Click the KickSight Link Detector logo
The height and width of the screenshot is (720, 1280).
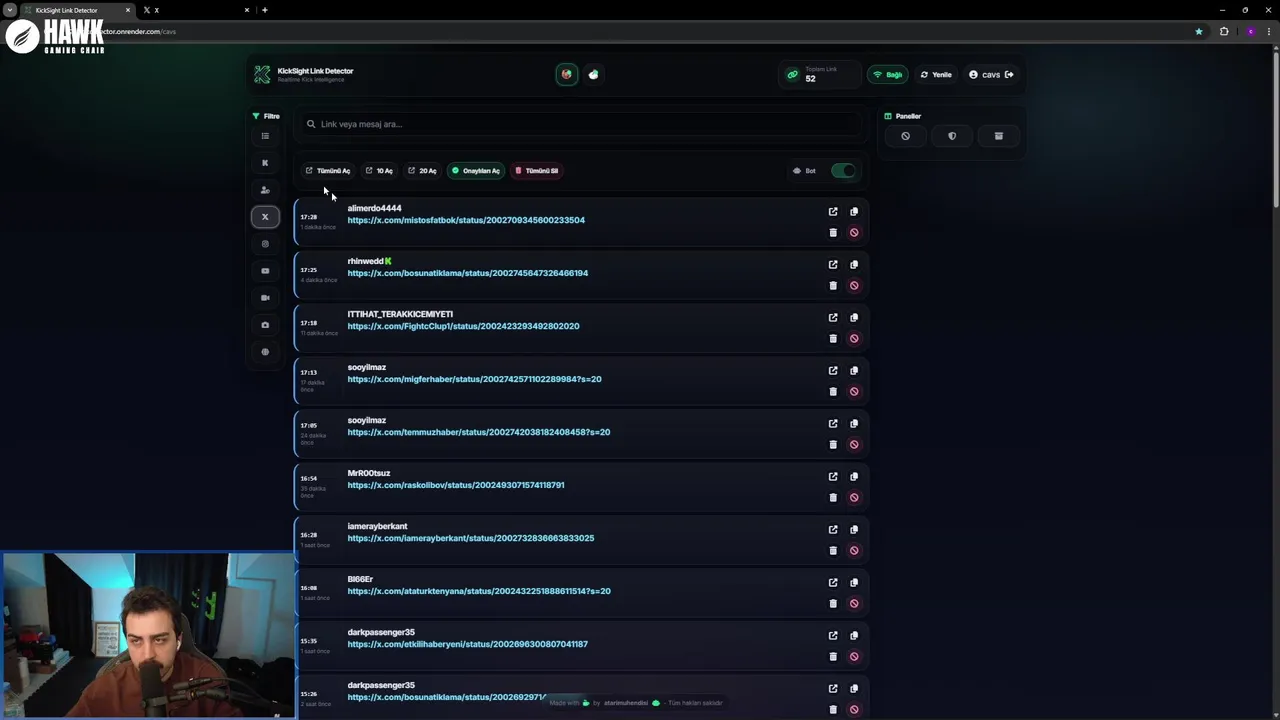(262, 75)
